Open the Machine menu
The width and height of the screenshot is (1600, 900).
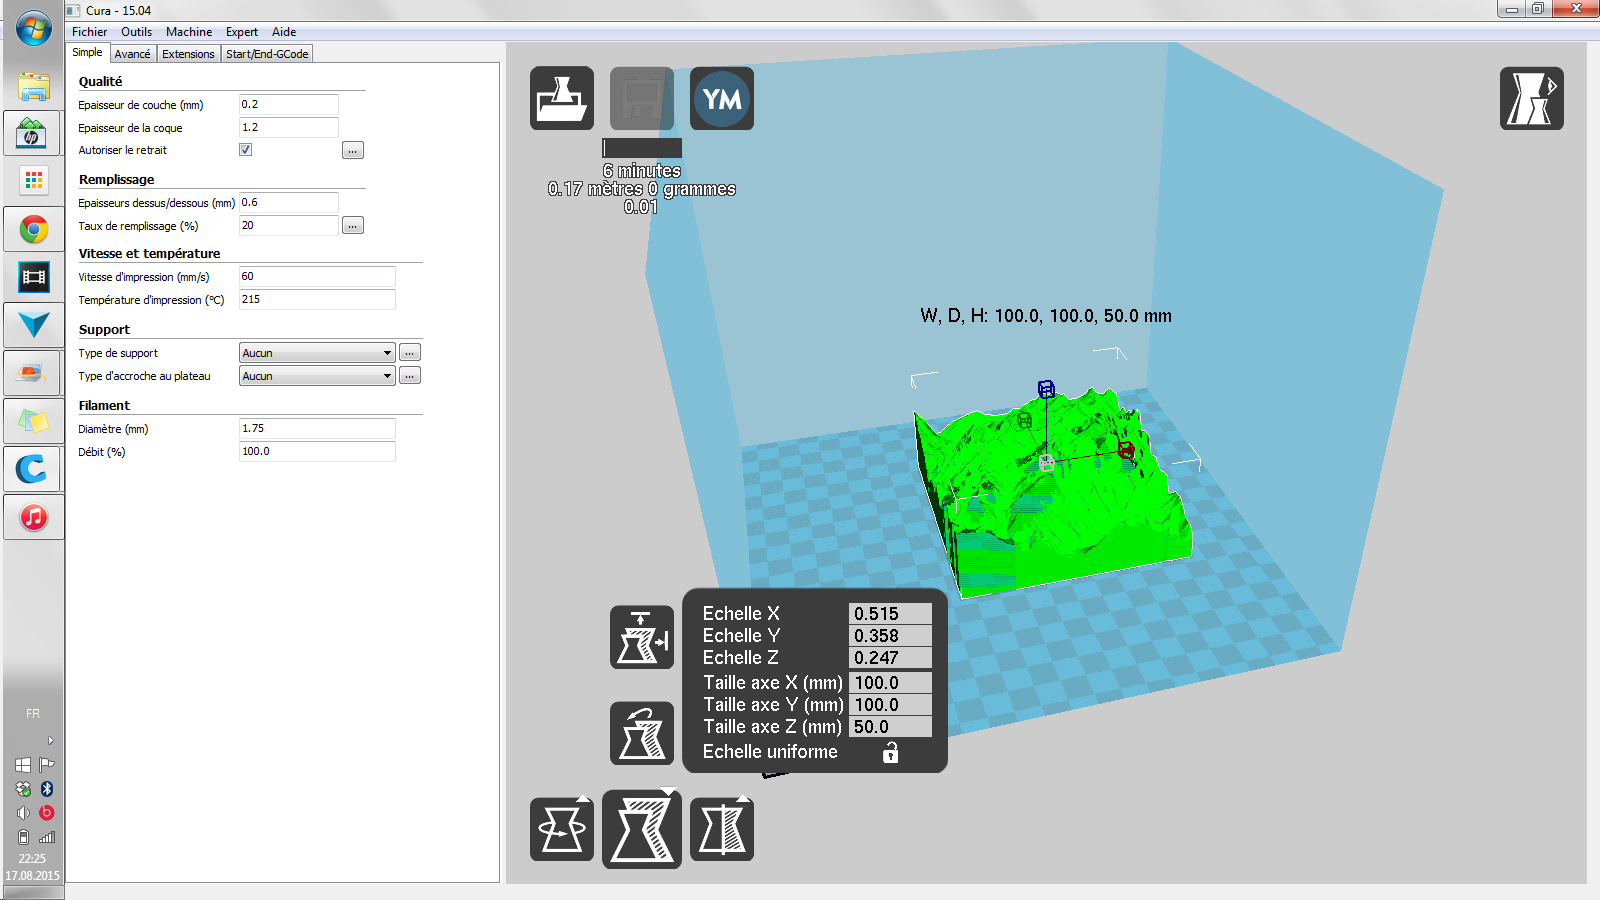tap(188, 32)
